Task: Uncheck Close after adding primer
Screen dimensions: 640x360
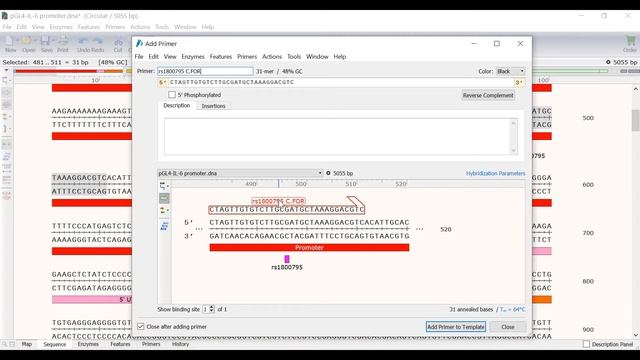Action: [141, 327]
